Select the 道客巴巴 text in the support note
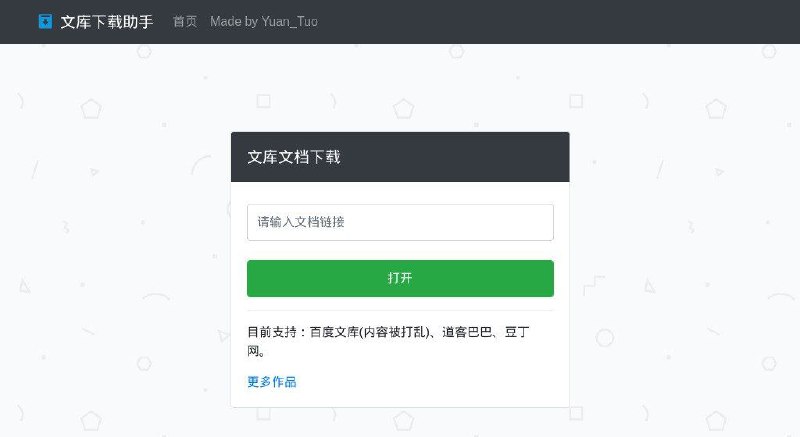The width and height of the screenshot is (800, 437). [467, 332]
